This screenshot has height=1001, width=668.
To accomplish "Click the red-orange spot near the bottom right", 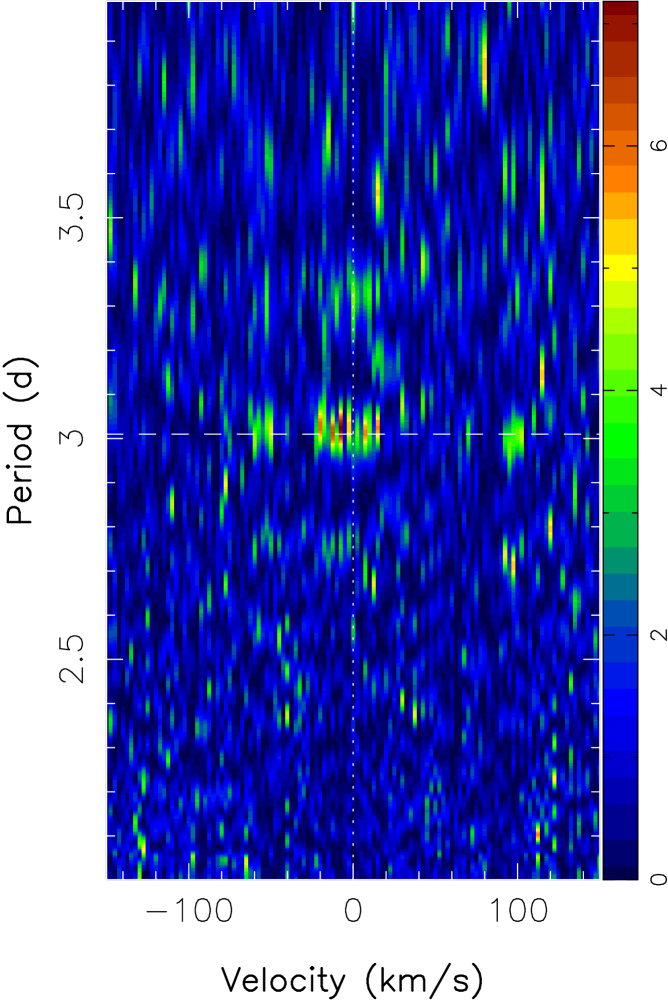I will [x=537, y=832].
